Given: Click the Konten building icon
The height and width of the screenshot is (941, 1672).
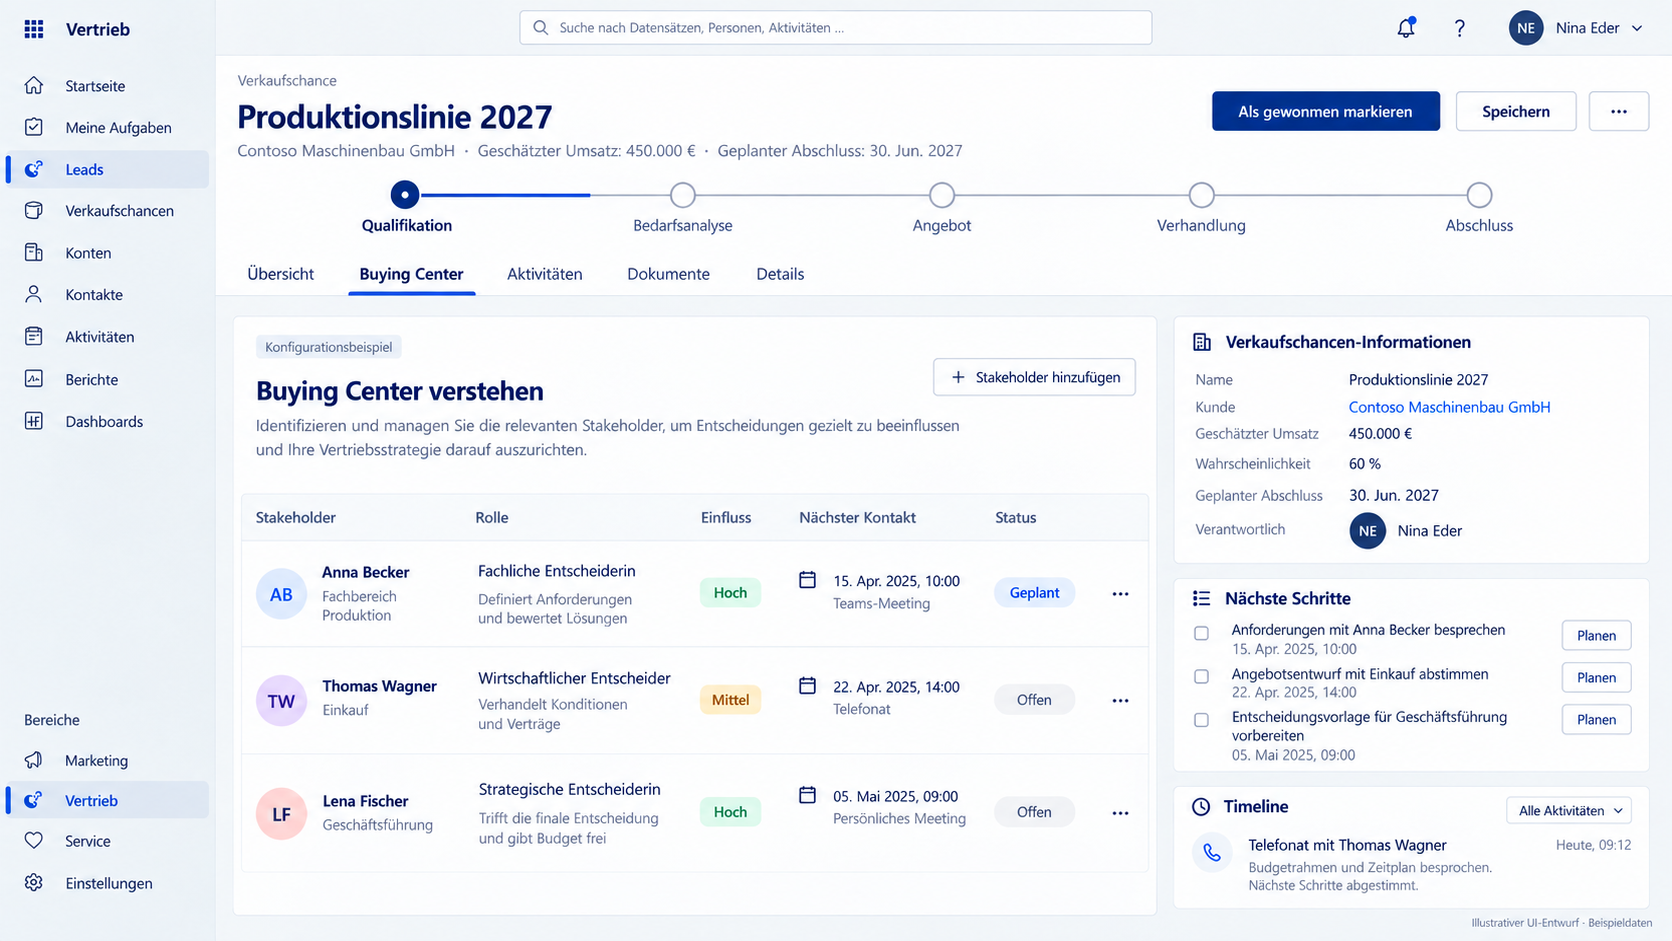Looking at the screenshot, I should click(34, 252).
